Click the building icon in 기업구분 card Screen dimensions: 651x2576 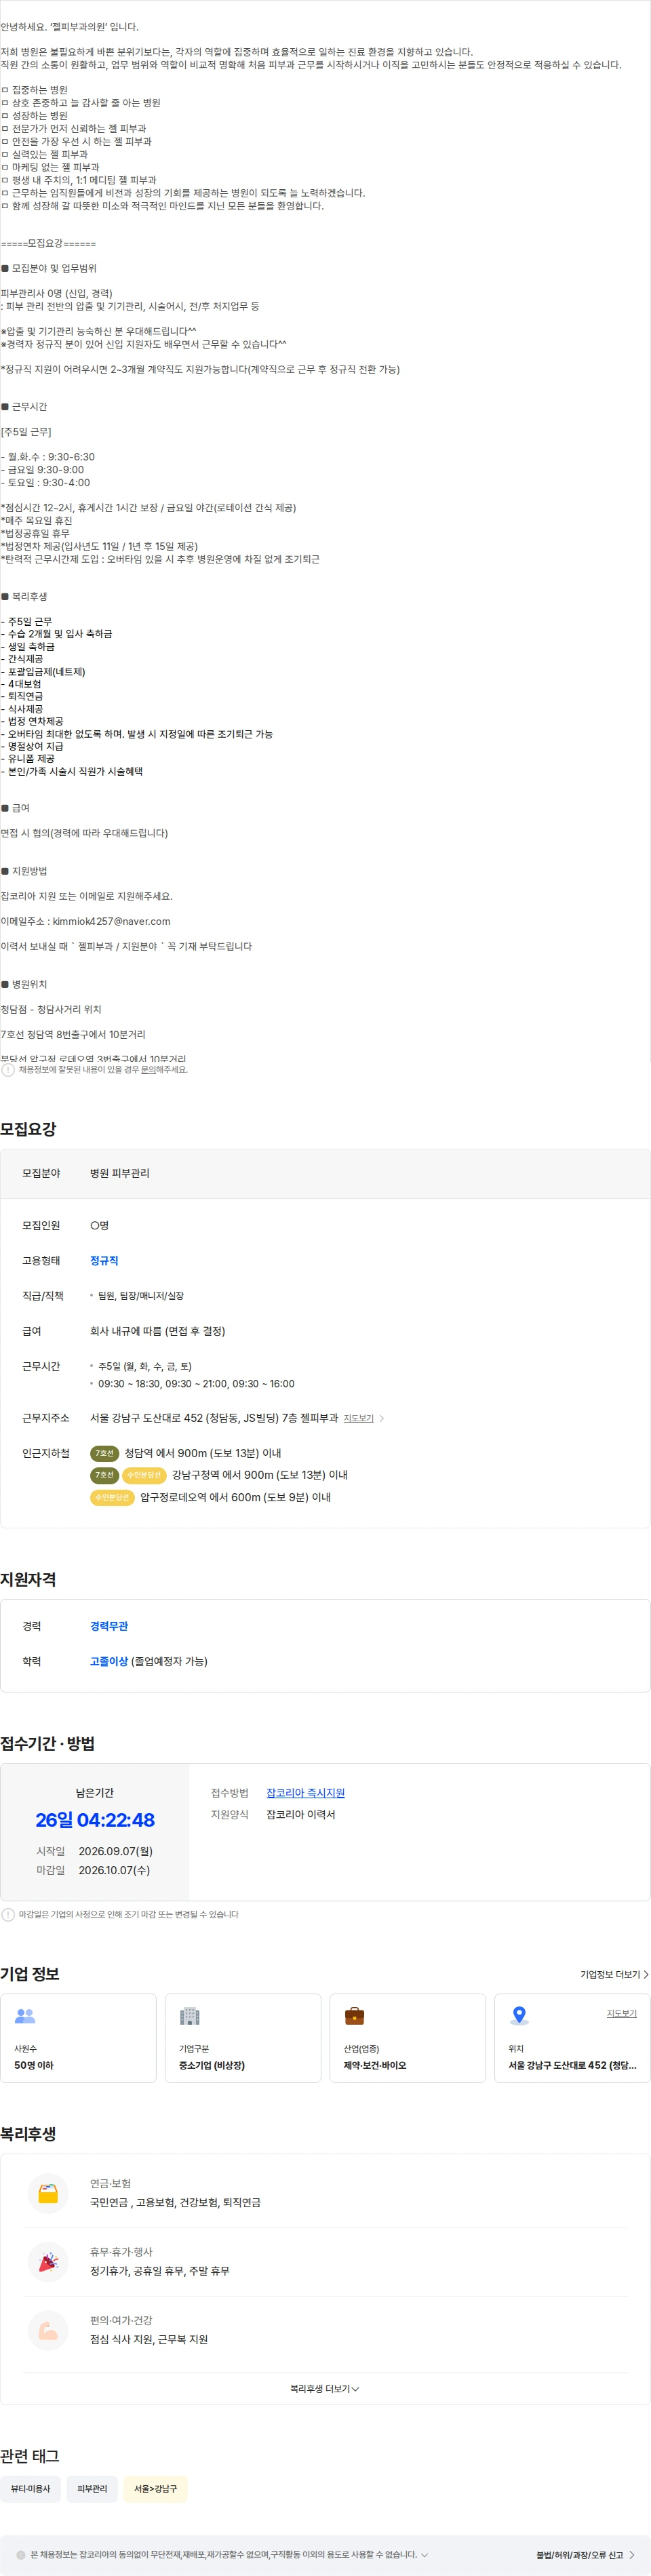click(190, 2016)
